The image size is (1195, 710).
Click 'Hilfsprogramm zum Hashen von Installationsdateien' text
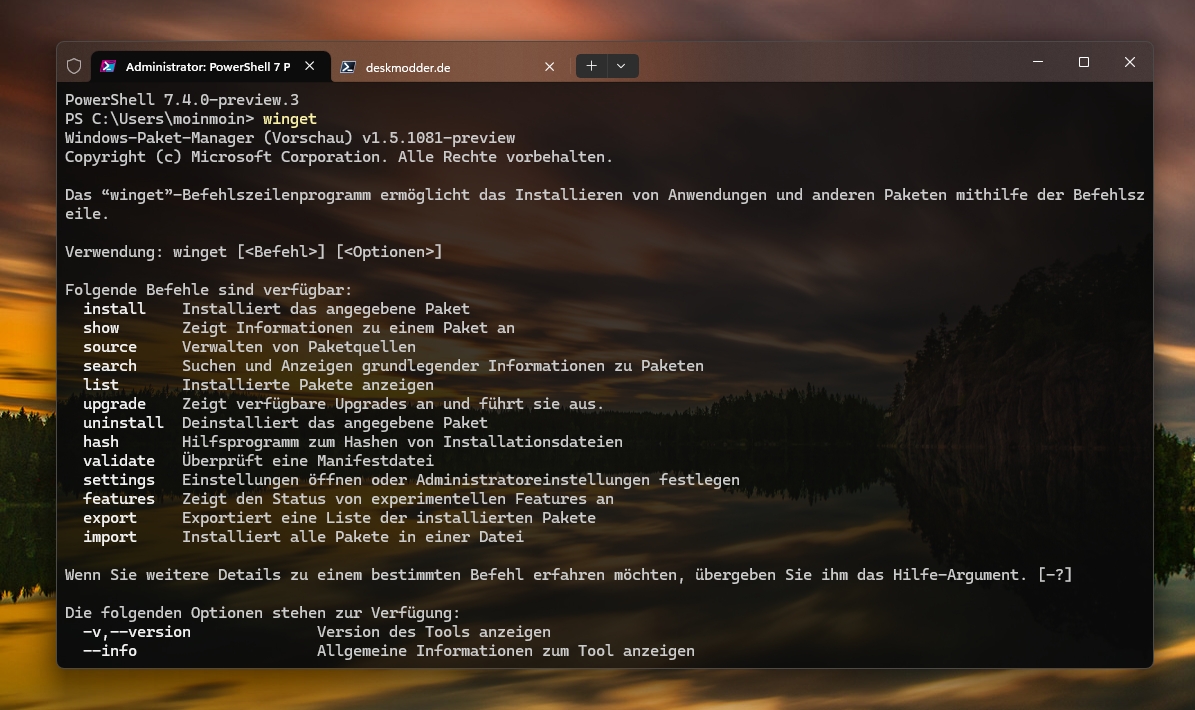point(402,442)
